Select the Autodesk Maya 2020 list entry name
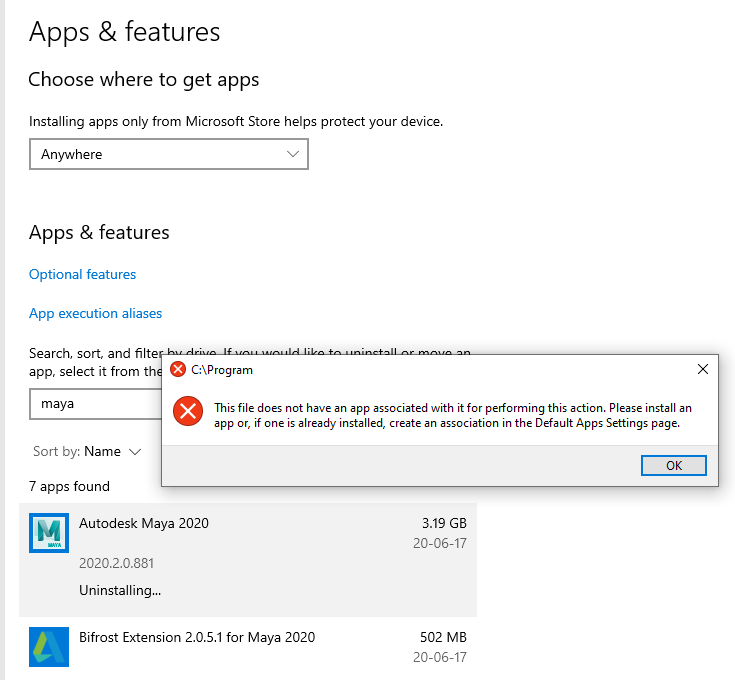735x680 pixels. 144,523
